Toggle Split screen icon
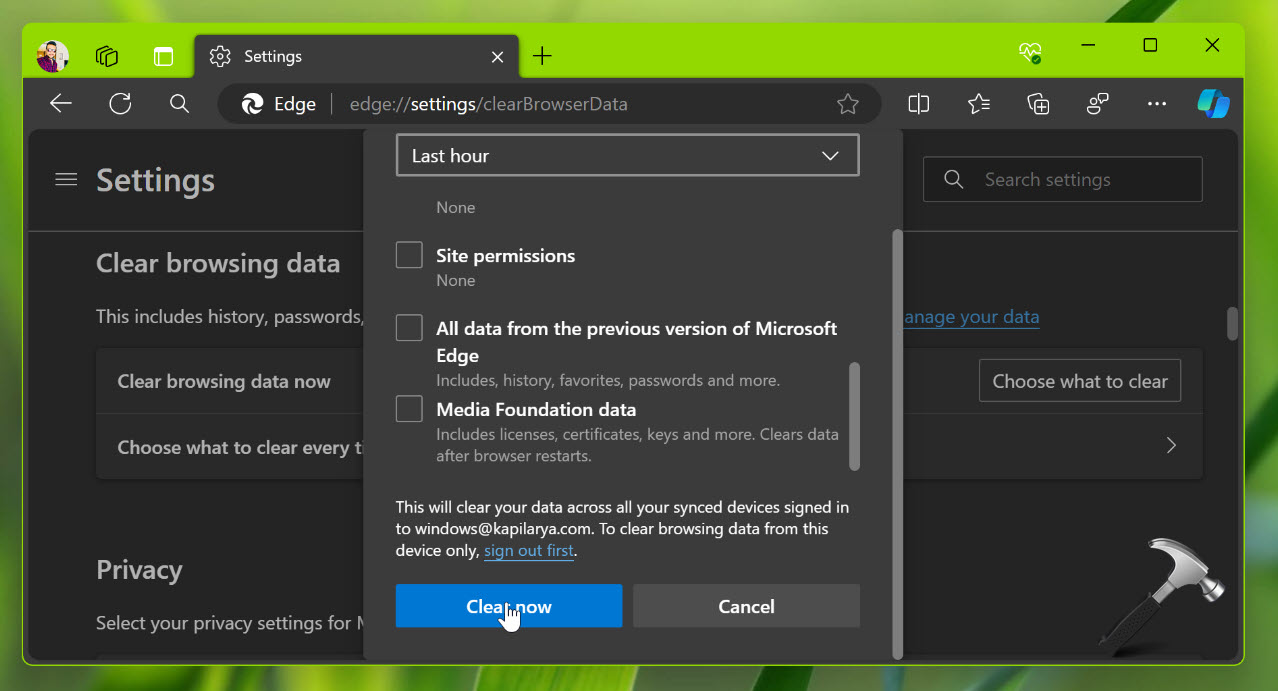The height and width of the screenshot is (691, 1278). [918, 104]
